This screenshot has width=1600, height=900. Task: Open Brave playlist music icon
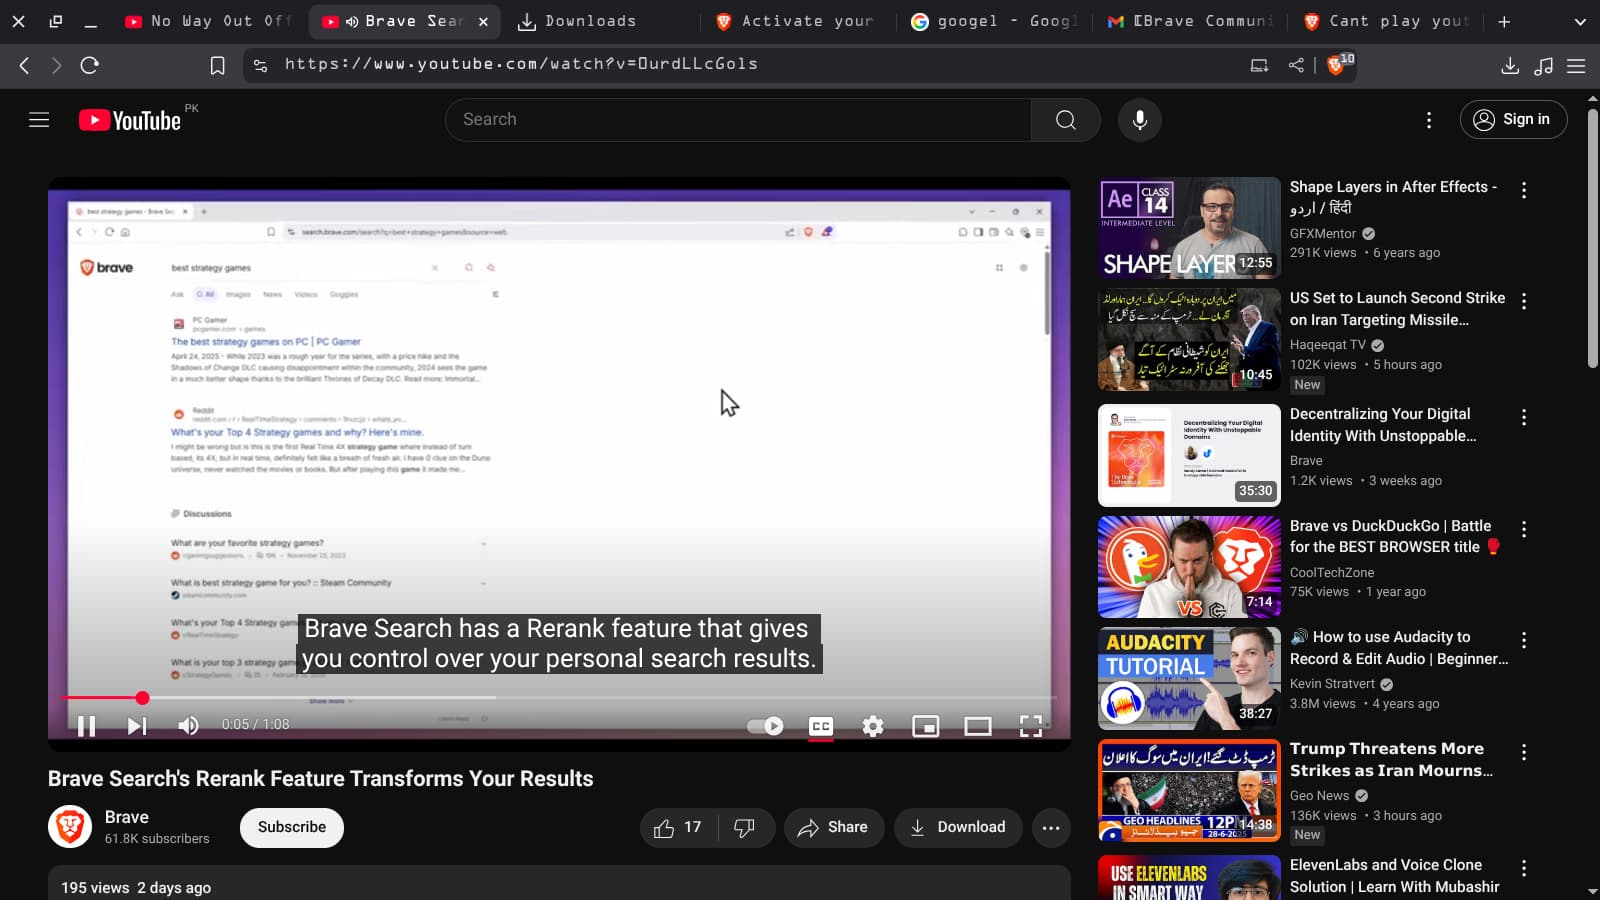(1544, 65)
